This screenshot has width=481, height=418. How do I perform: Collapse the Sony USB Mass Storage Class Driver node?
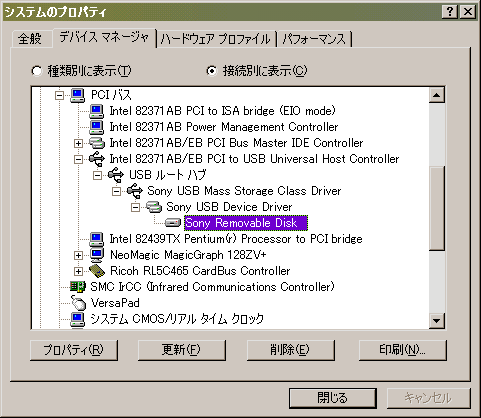click(116, 191)
